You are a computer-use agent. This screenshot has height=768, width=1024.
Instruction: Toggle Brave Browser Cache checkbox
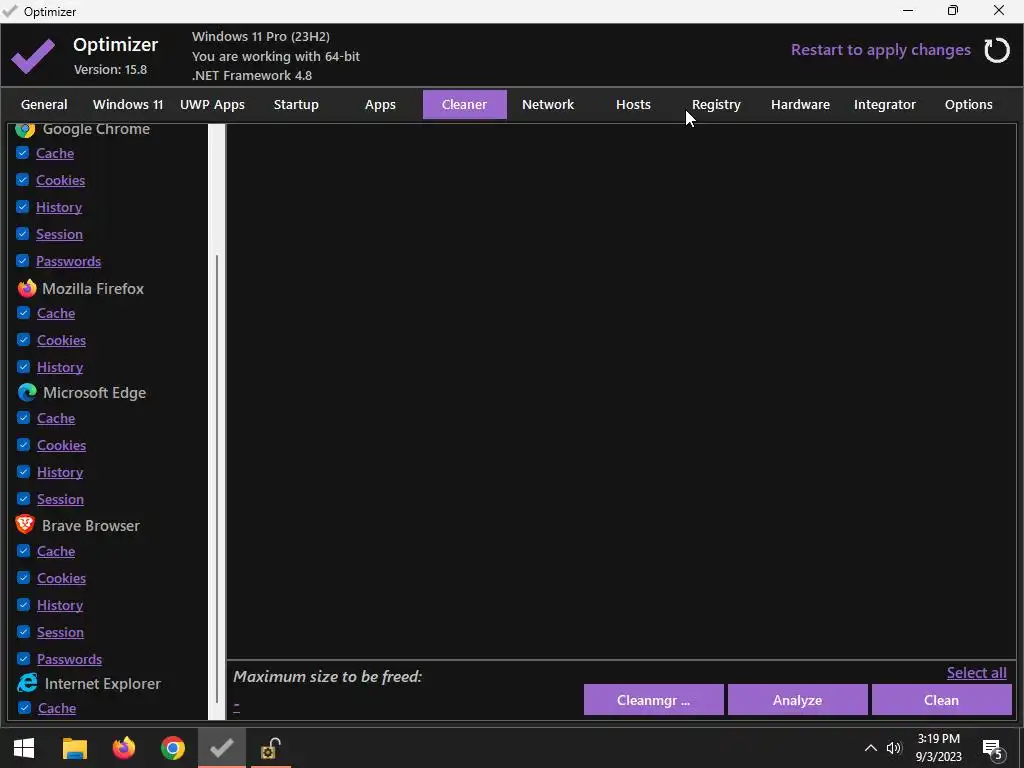24,551
